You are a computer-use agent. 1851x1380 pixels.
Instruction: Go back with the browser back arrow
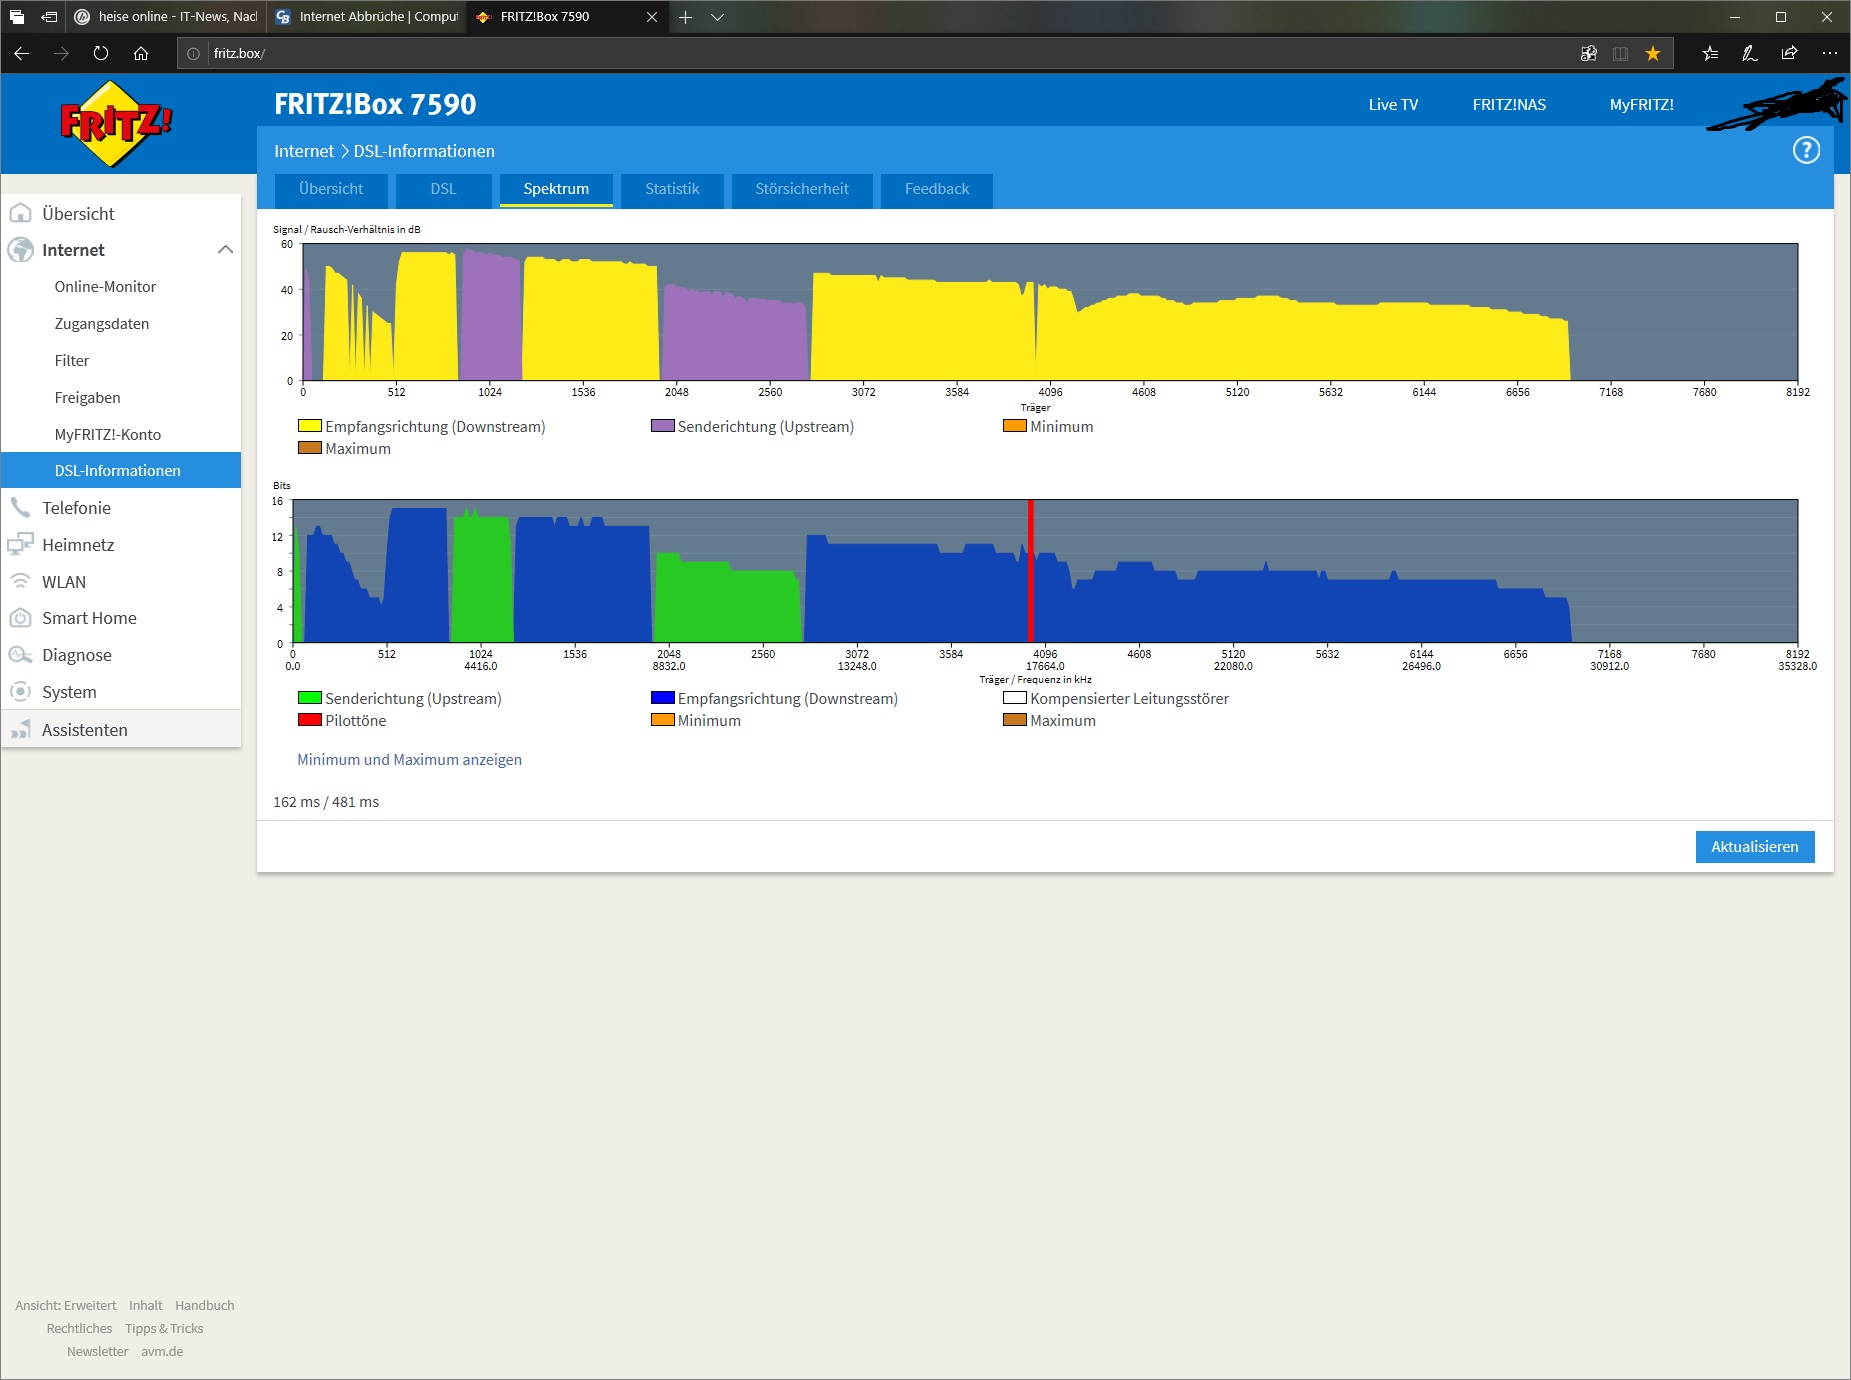point(22,53)
